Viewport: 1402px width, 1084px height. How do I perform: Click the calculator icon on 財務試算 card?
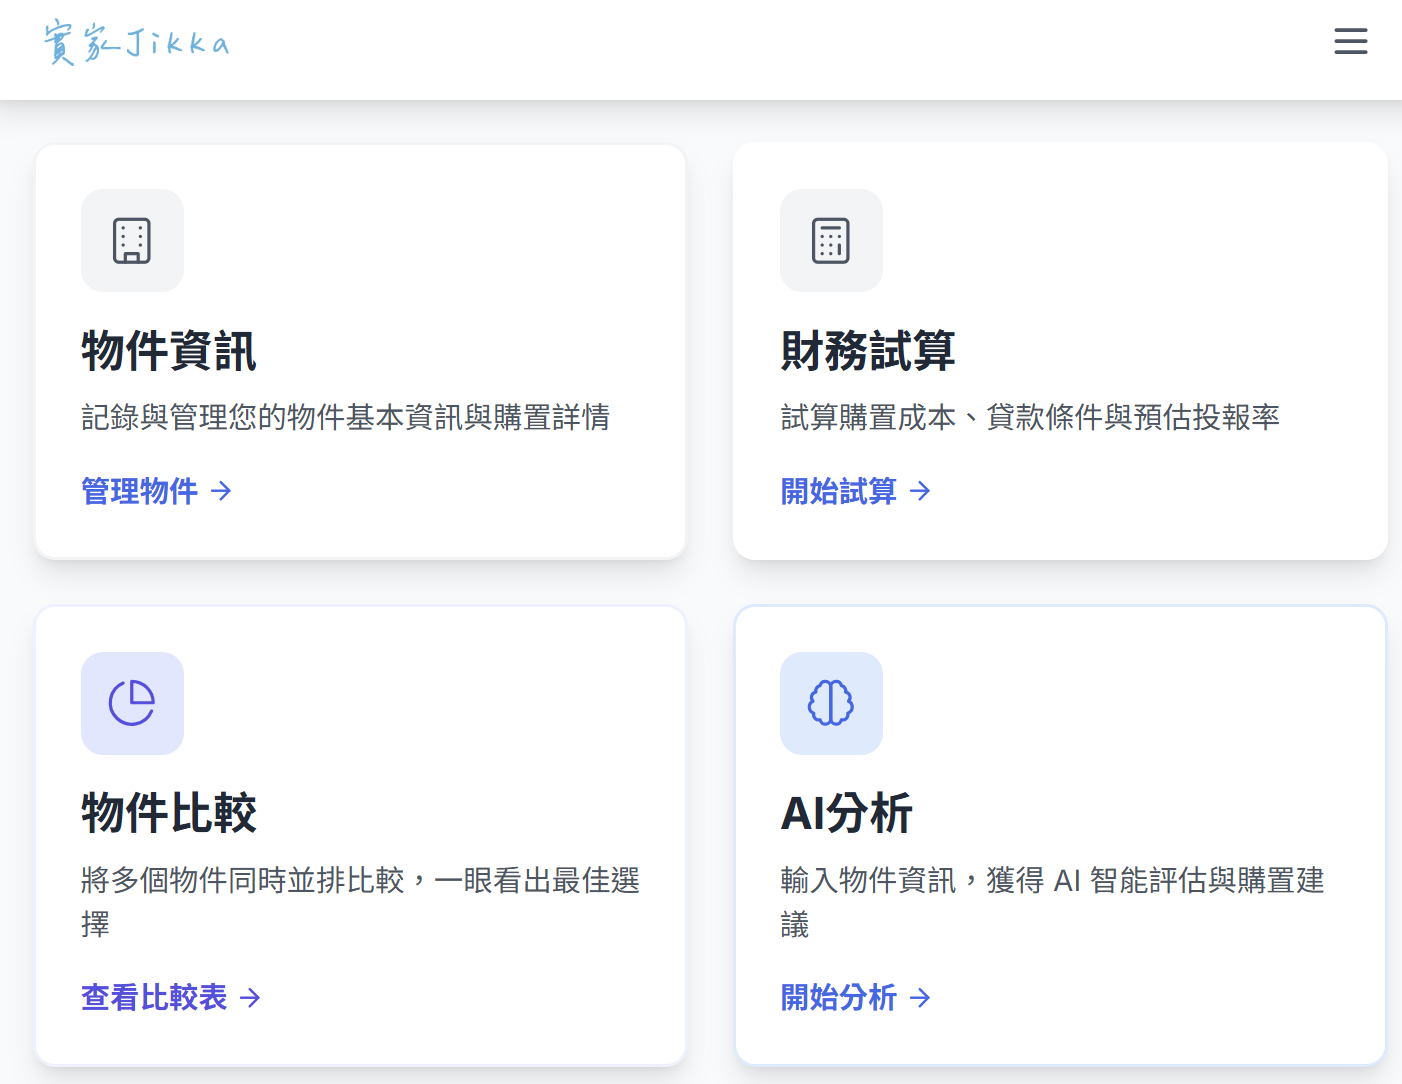[831, 240]
